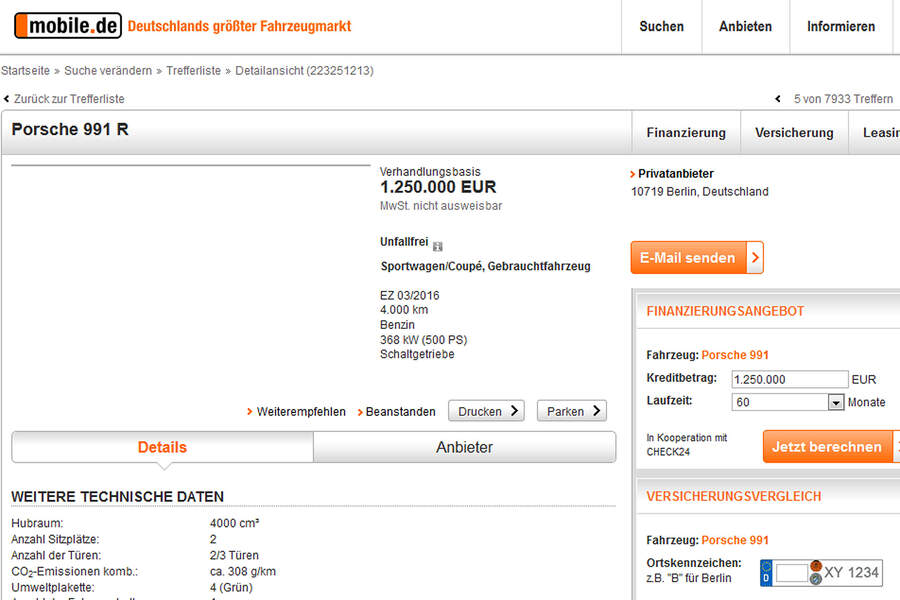Click the mobile.de logo
The width and height of the screenshot is (900, 600).
68,26
